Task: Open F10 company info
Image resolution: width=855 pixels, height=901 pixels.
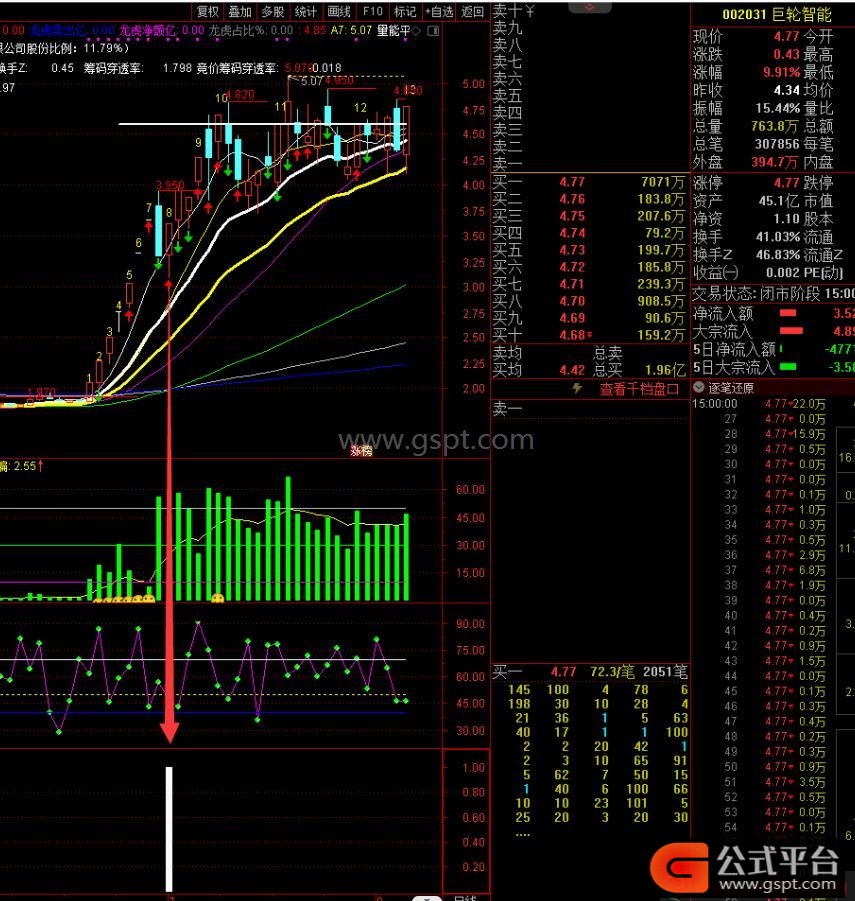Action: (x=372, y=11)
